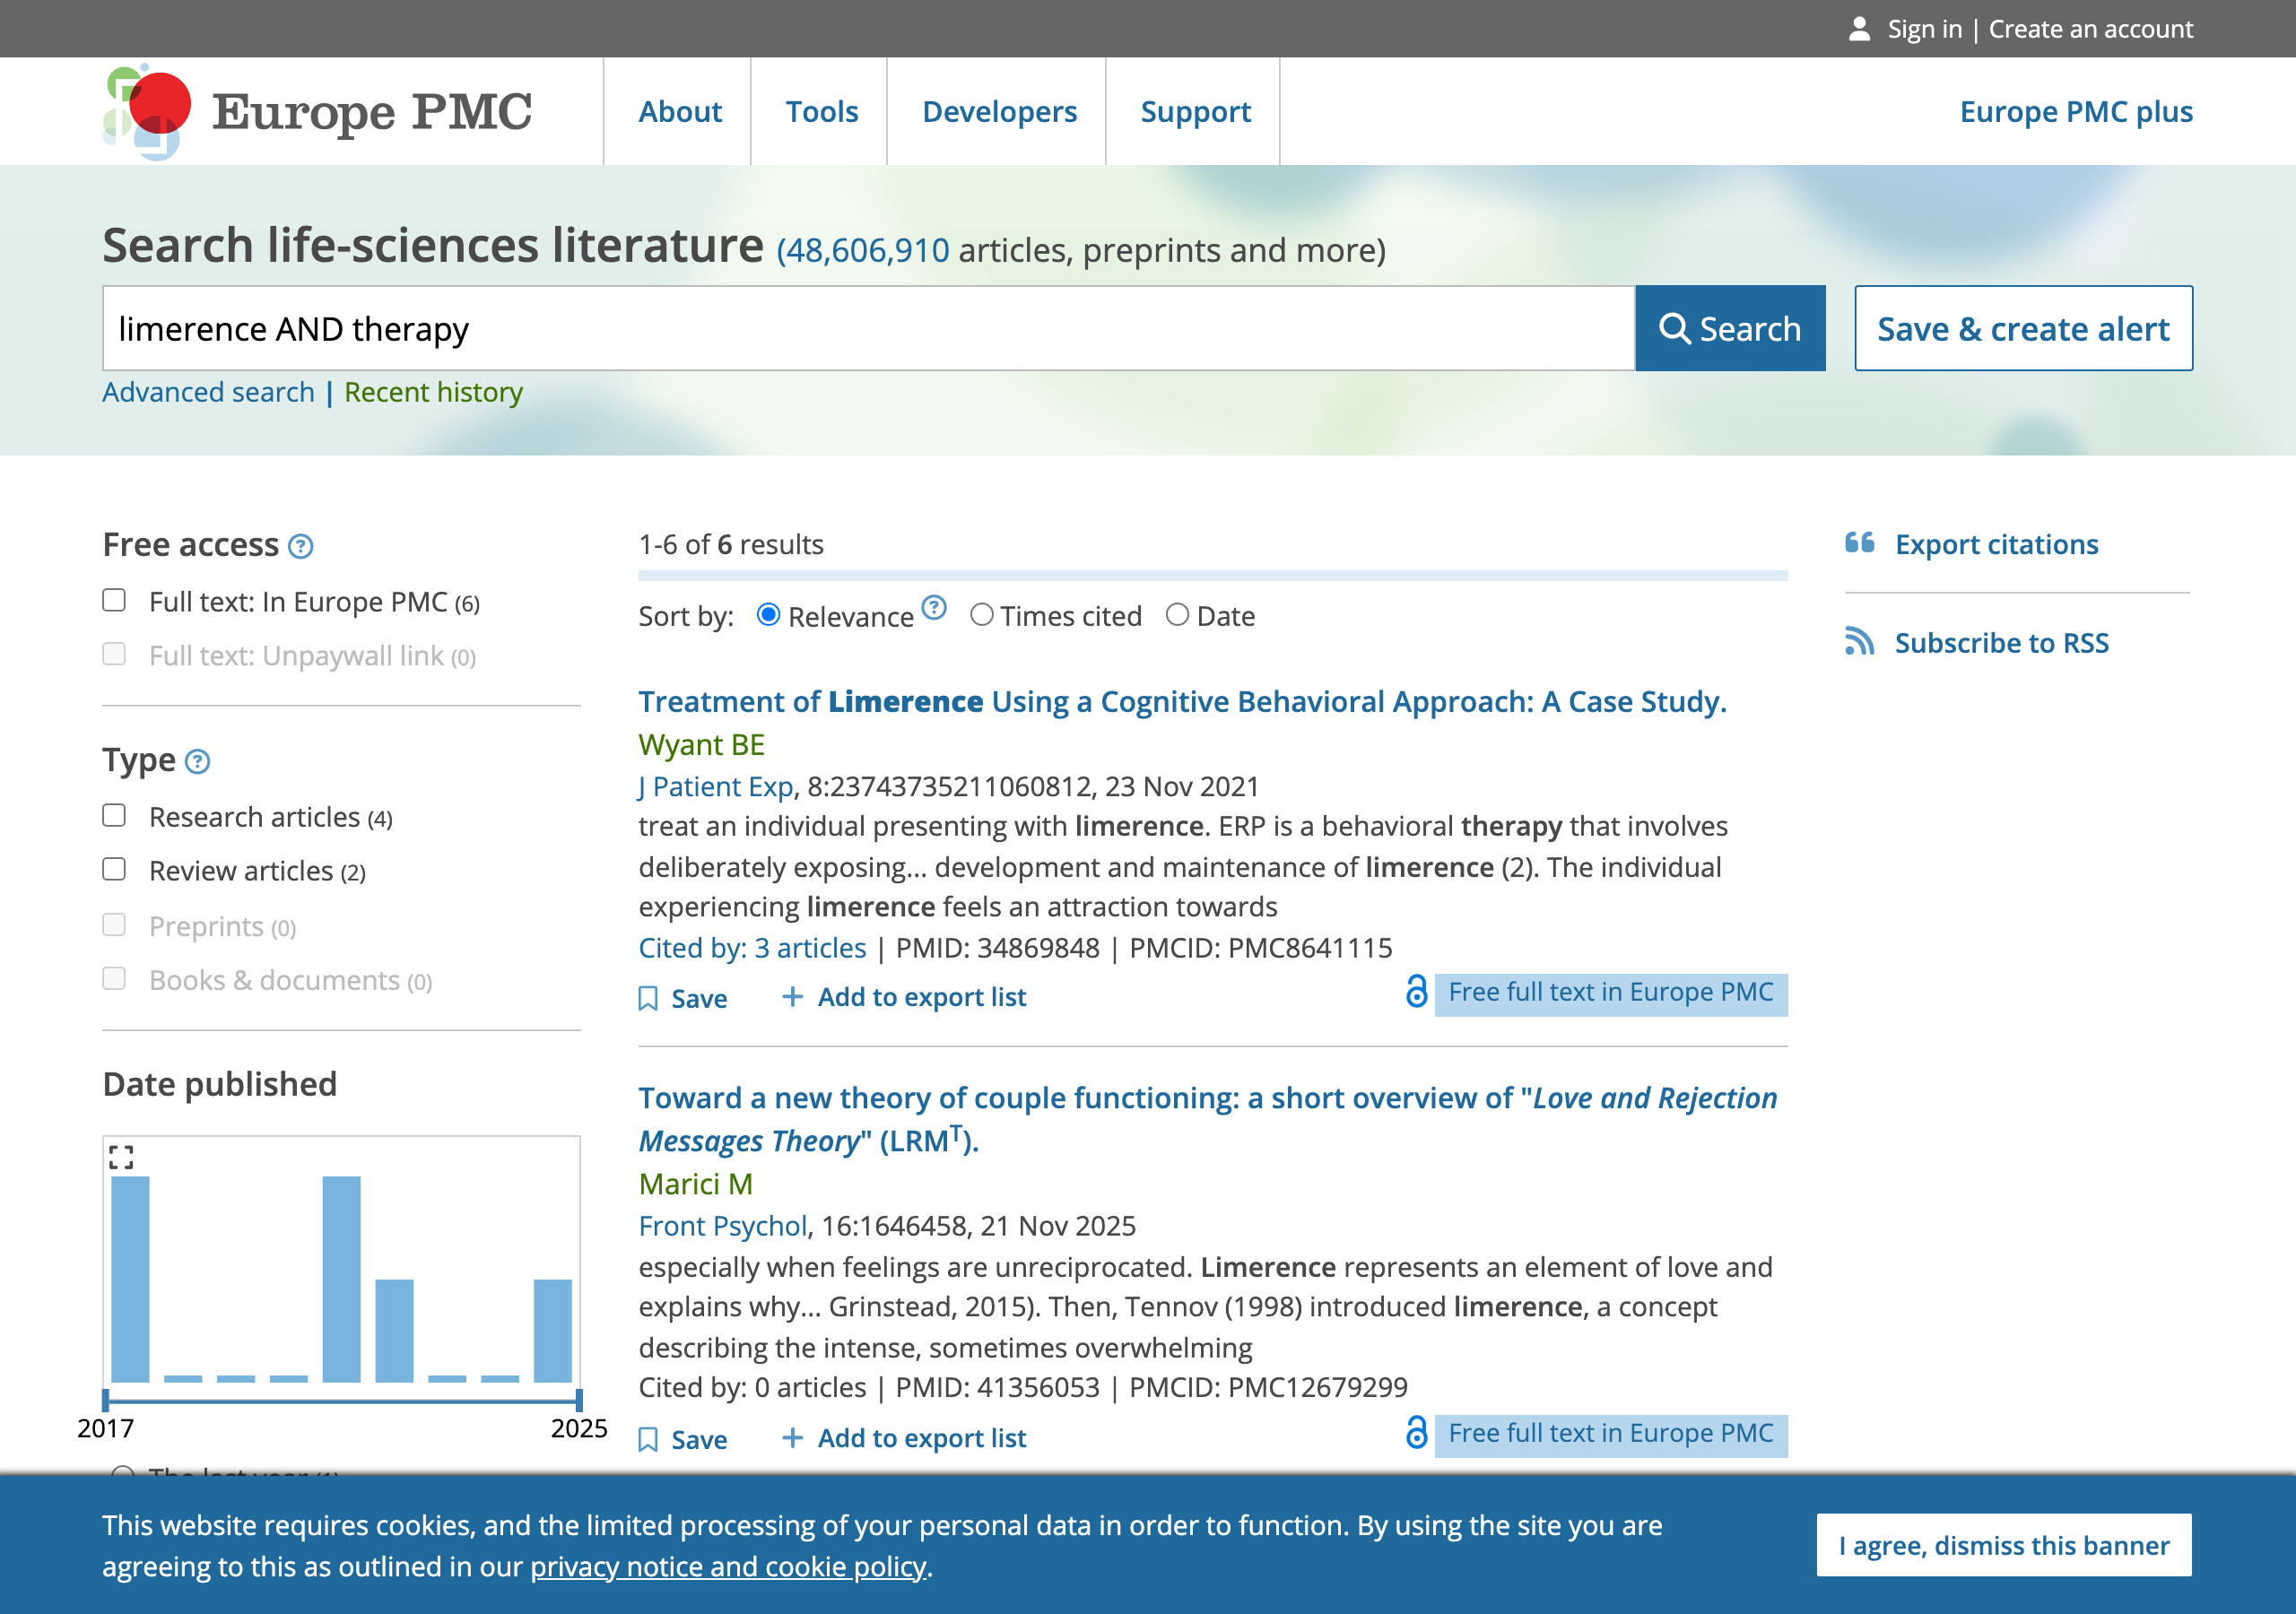Image resolution: width=2296 pixels, height=1614 pixels.
Task: Check the Preprints filter
Action: pos(114,924)
